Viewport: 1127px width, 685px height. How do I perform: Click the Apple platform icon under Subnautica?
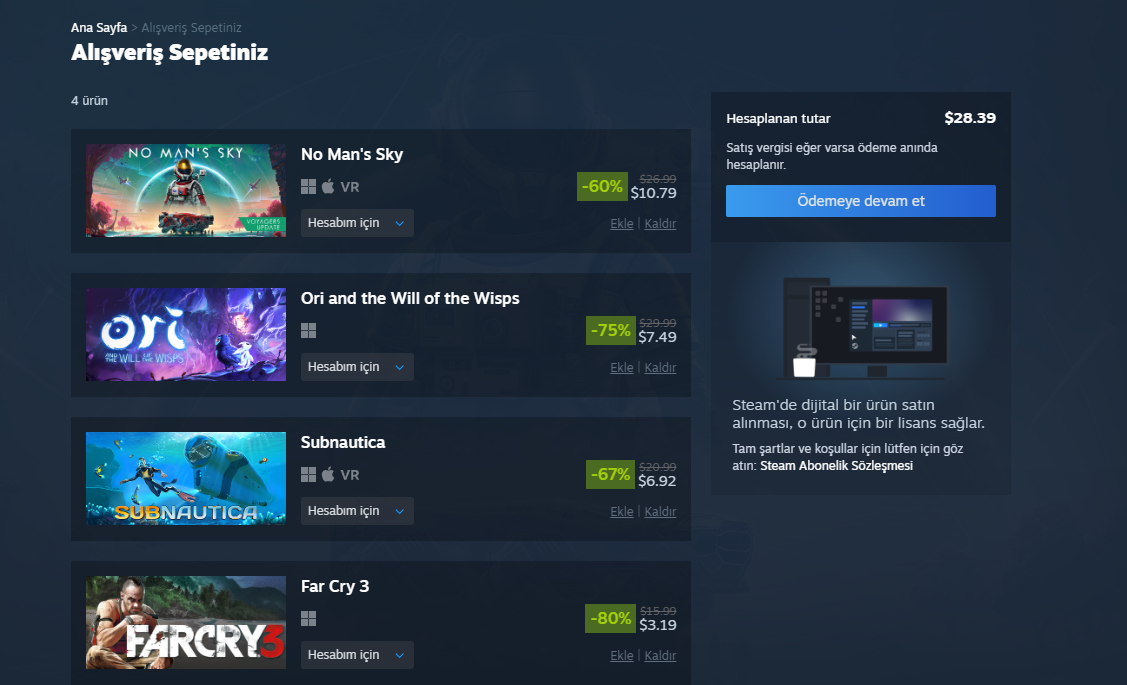pyautogui.click(x=328, y=474)
